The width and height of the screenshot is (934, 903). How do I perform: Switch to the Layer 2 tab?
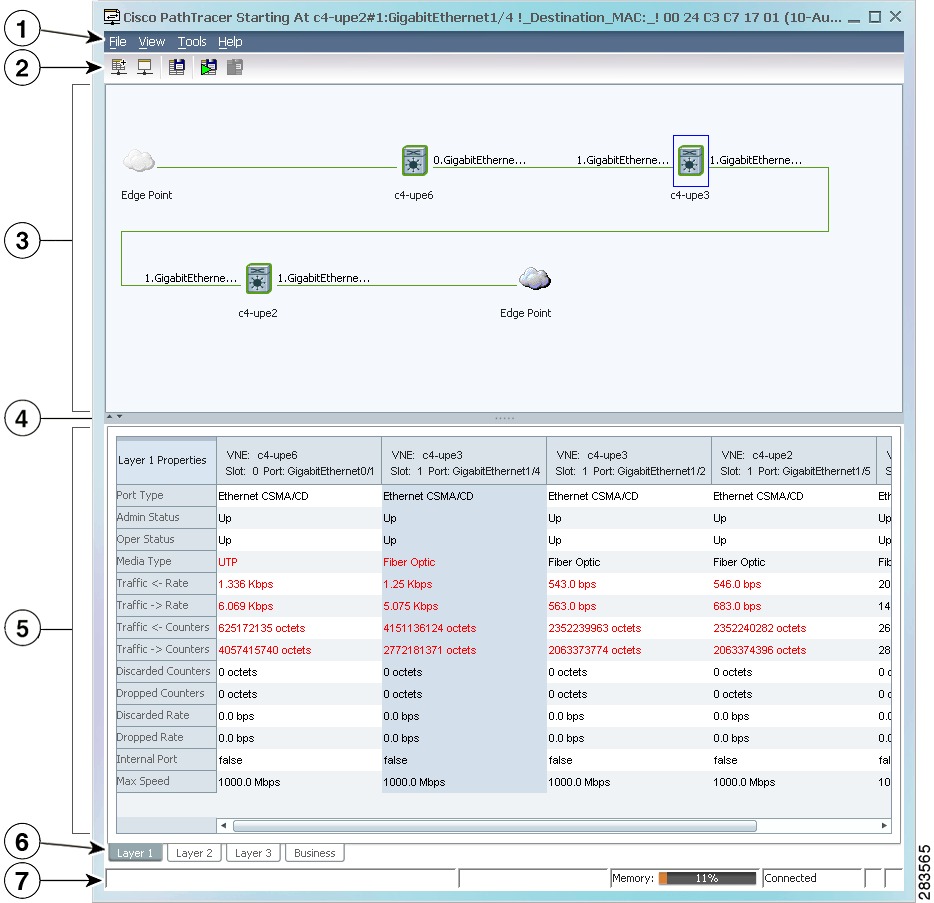pyautogui.click(x=194, y=853)
